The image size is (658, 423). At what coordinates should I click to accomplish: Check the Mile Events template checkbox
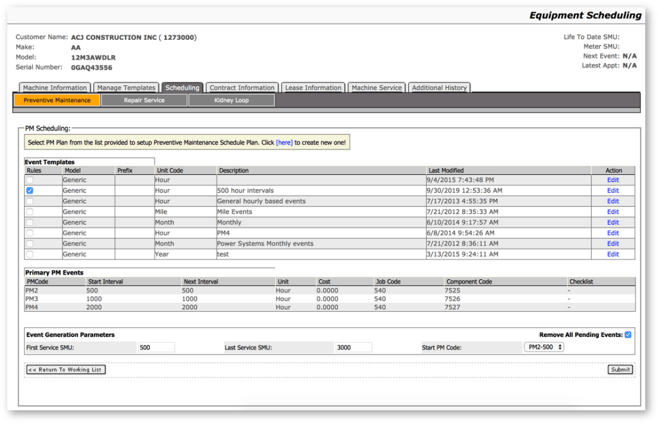[x=30, y=211]
